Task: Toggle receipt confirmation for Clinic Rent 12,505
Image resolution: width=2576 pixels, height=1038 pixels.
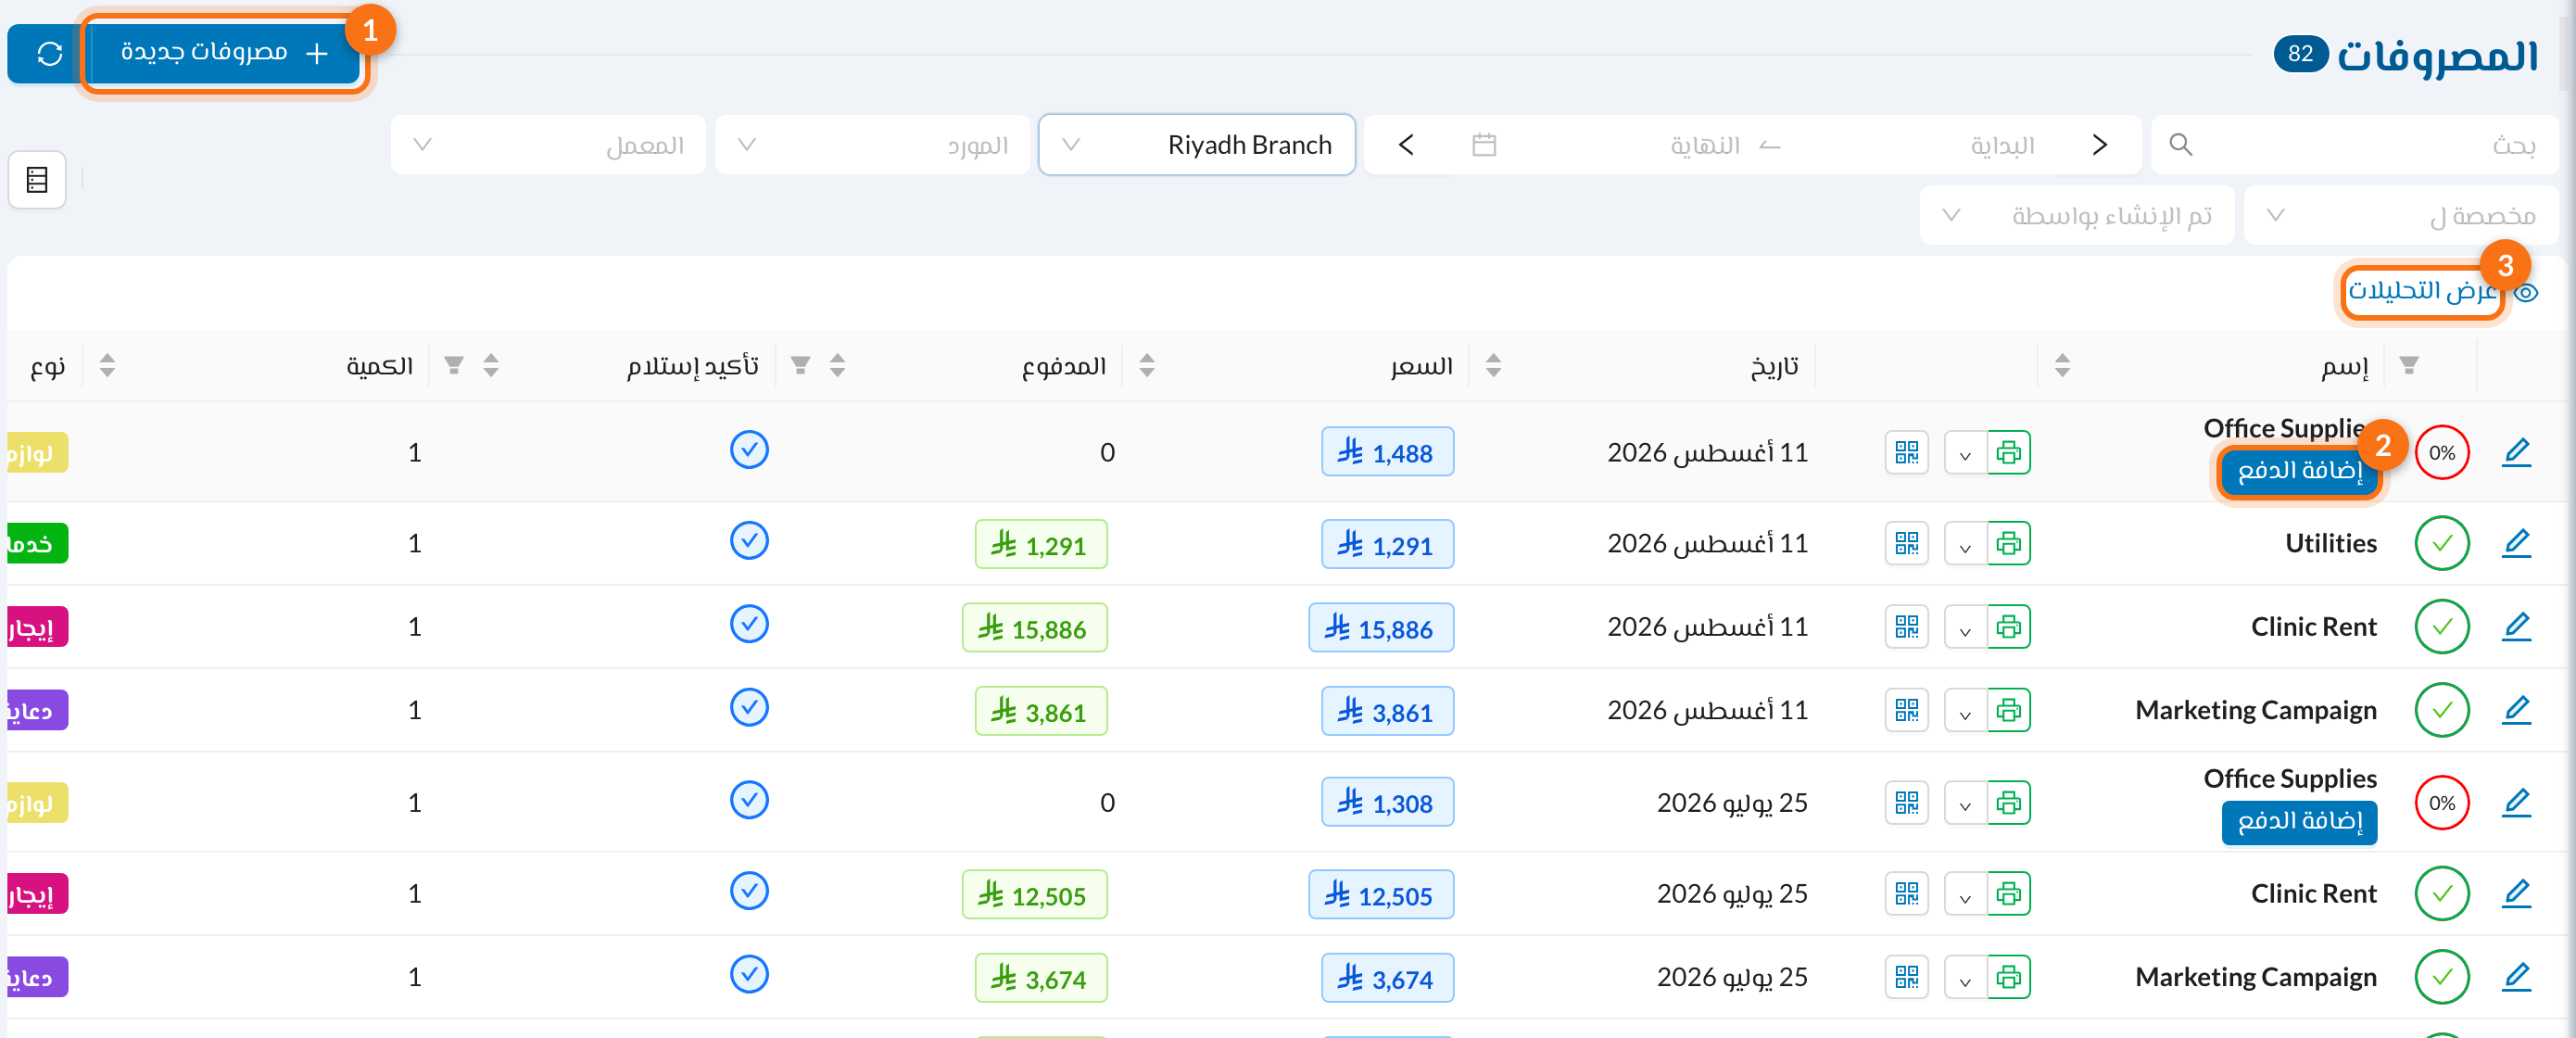Action: pyautogui.click(x=749, y=891)
